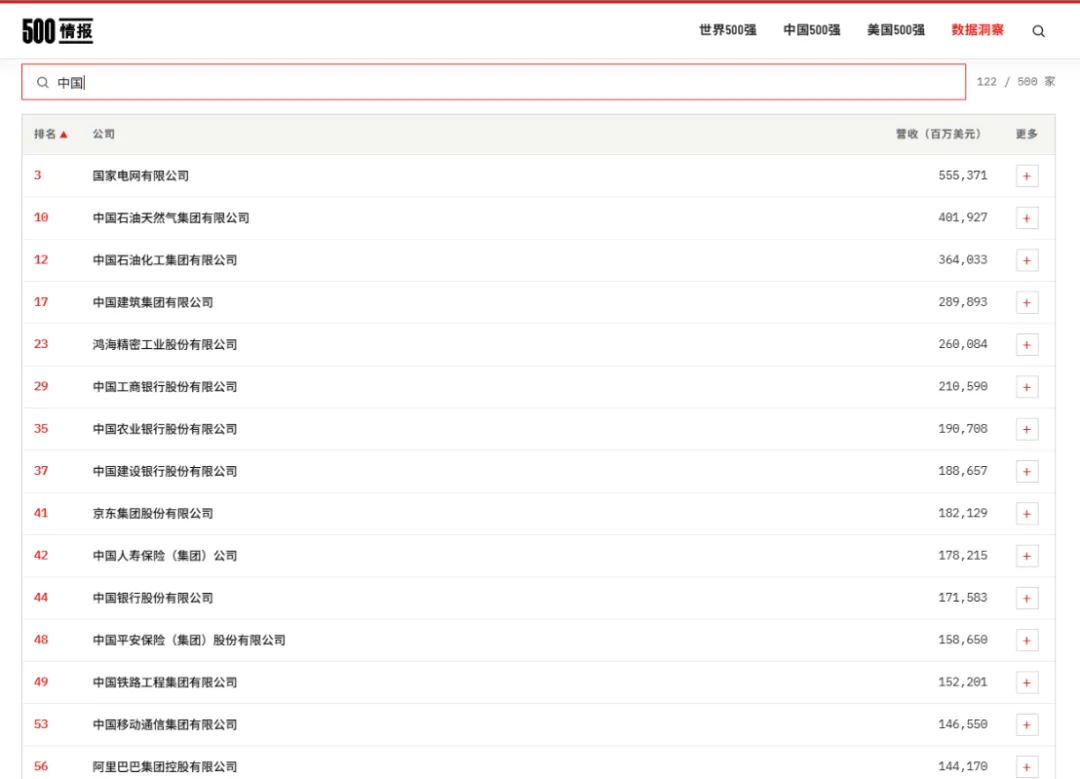Expand the 鸿海精密工业股份有限公司 row
The image size is (1080, 779).
tap(1027, 345)
